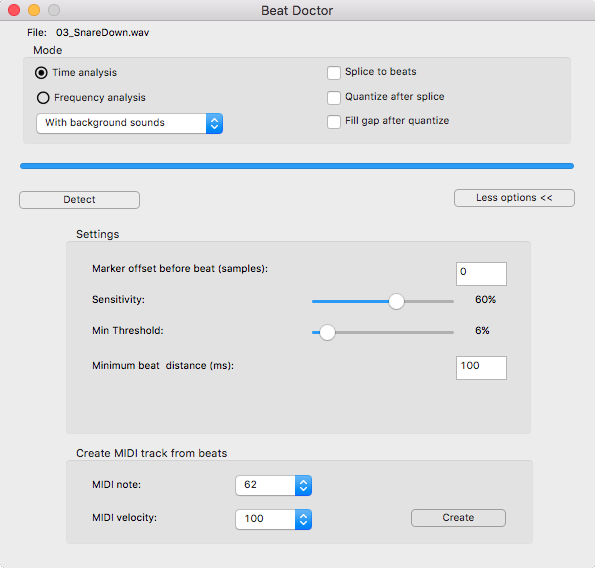Click the Sensitivity slider handle
595x568 pixels.
pos(397,301)
